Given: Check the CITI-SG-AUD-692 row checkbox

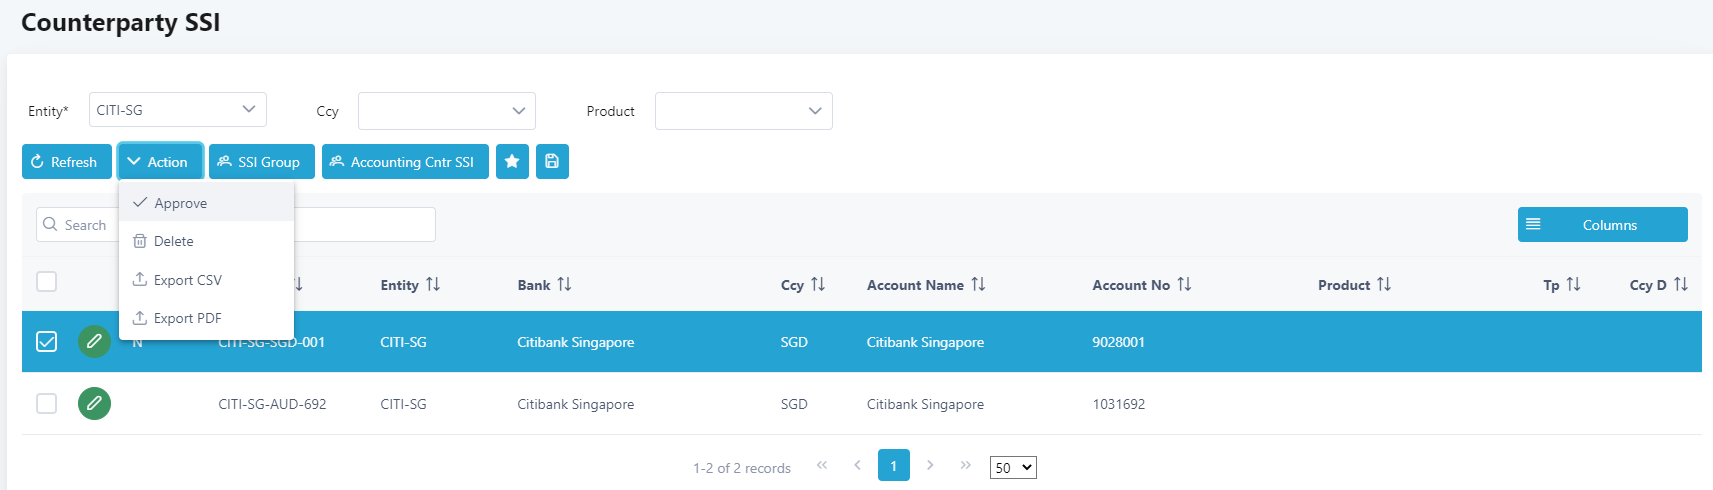Looking at the screenshot, I should click(x=47, y=404).
